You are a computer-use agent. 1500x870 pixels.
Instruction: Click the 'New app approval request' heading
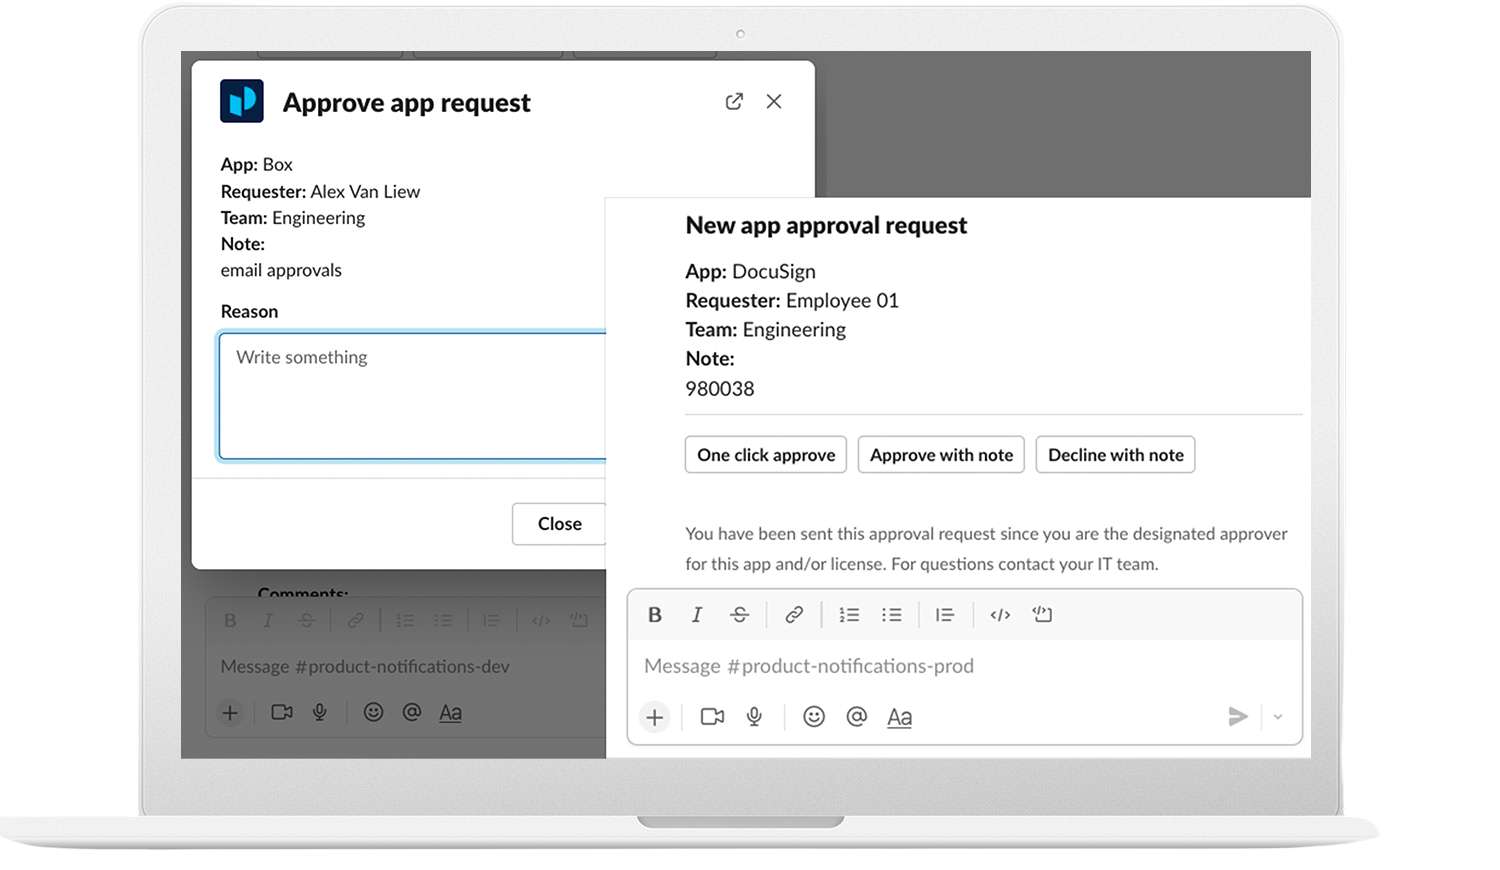click(826, 226)
